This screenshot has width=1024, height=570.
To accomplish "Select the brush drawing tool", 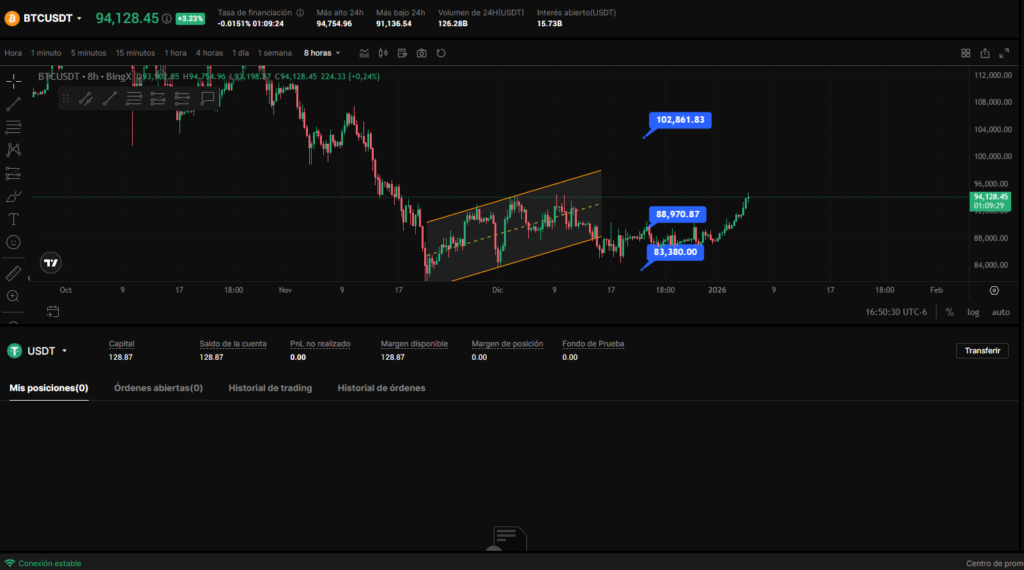I will pos(14,195).
